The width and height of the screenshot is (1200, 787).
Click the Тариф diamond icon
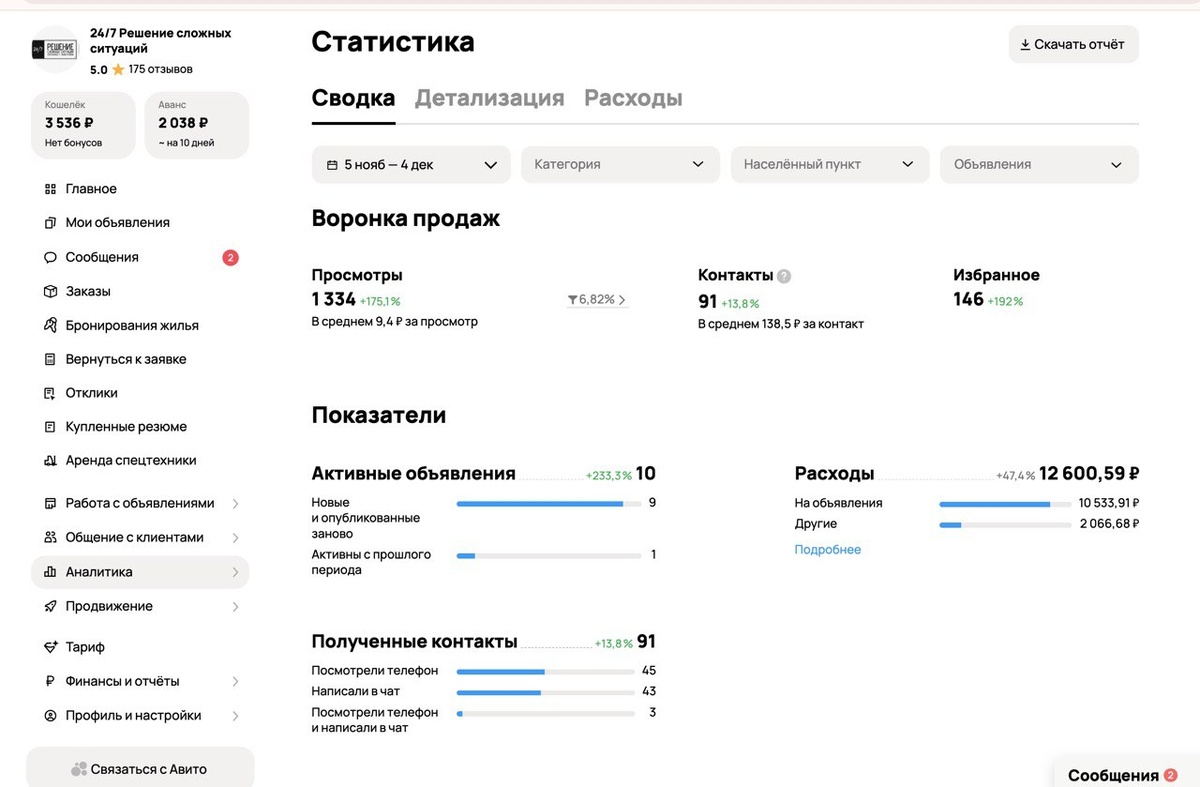[x=50, y=647]
